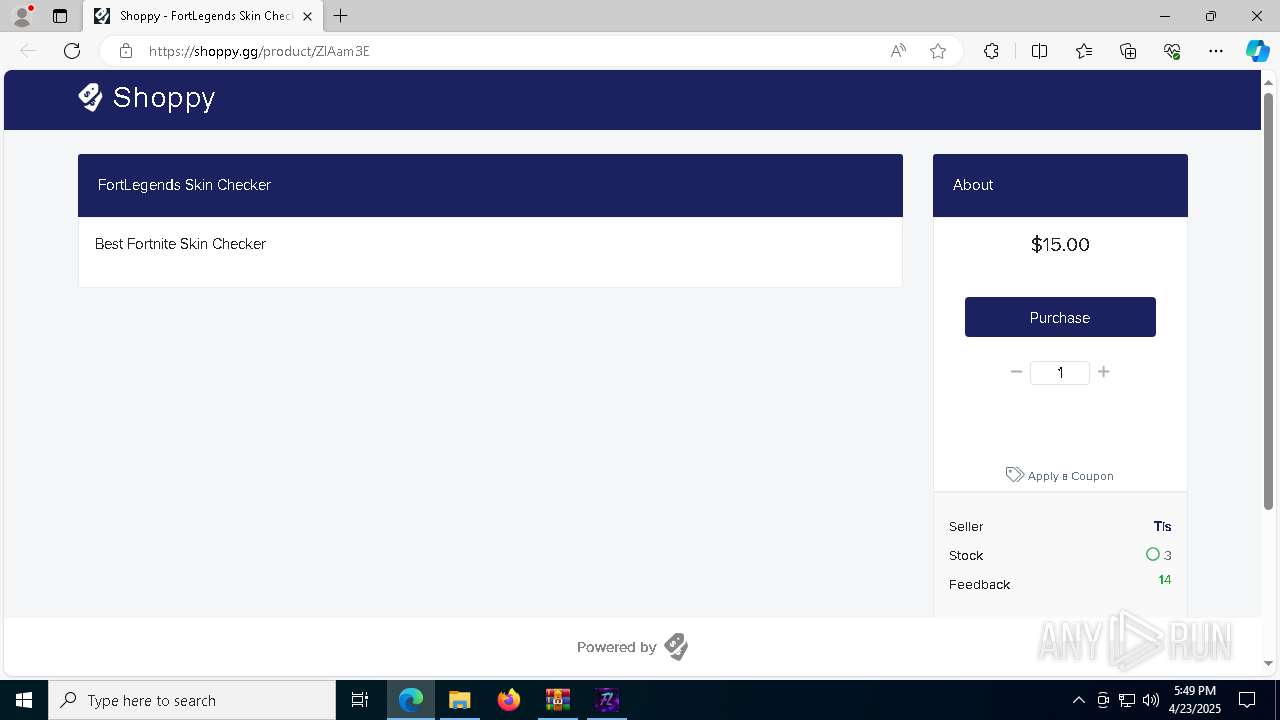Screen dimensions: 1280x720
Task: Open Microsoft Edge from taskbar
Action: tap(411, 700)
